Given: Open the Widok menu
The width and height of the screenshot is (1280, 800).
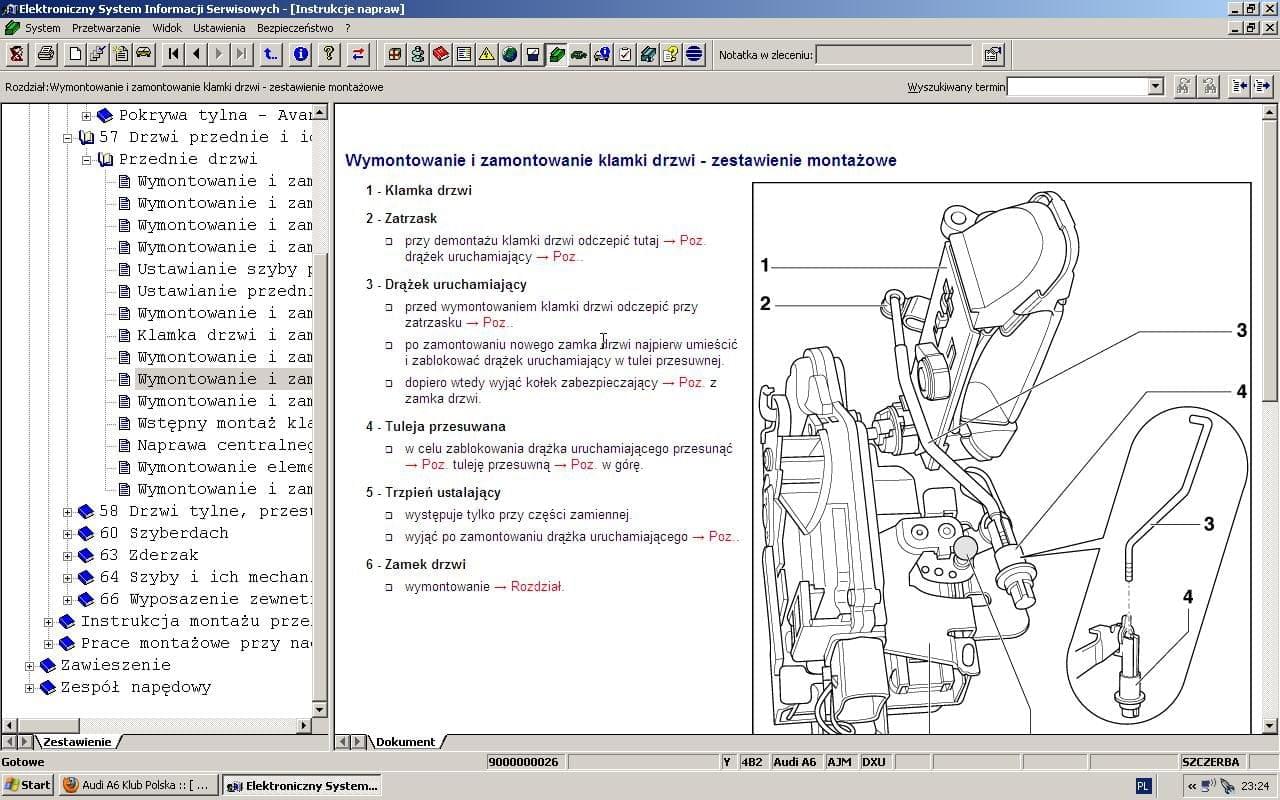Looking at the screenshot, I should point(167,28).
